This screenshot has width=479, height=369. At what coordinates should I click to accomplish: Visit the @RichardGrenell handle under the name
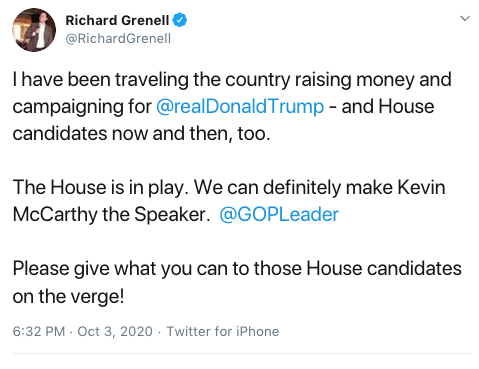tap(118, 38)
